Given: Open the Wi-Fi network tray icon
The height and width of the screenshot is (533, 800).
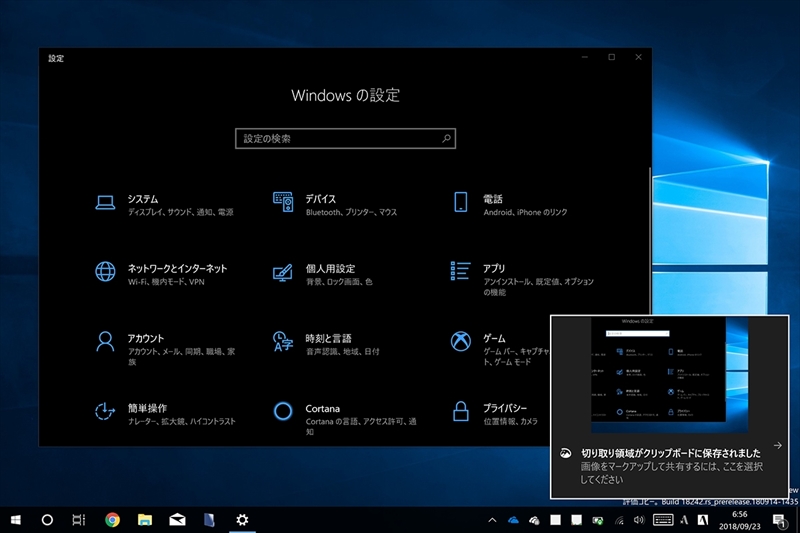Looking at the screenshot, I should click(619, 520).
